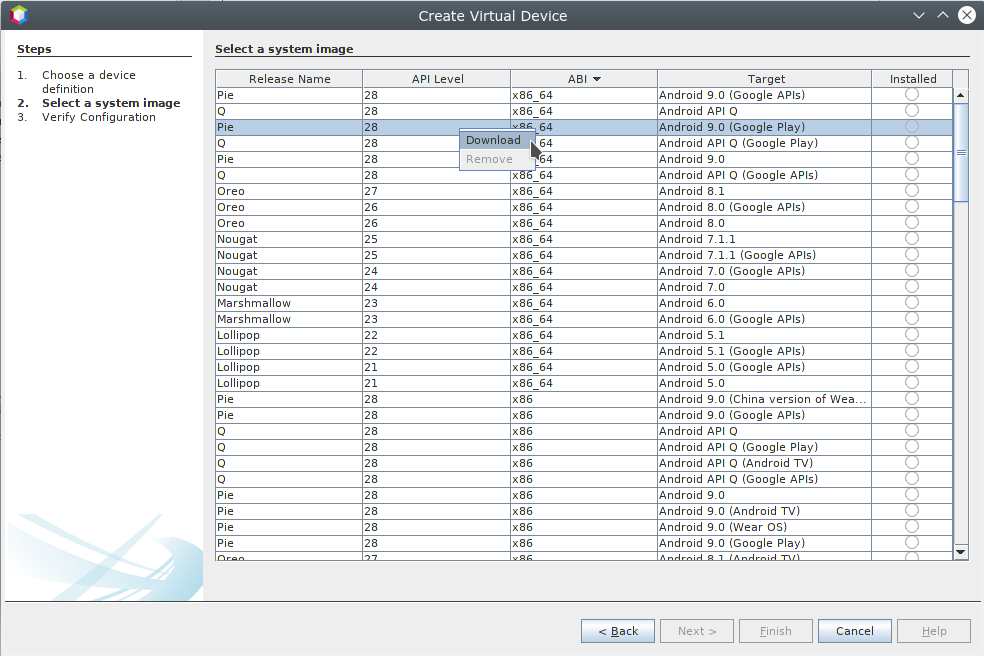Click the title bar up-arrow maximize icon
The width and height of the screenshot is (984, 656).
[942, 15]
